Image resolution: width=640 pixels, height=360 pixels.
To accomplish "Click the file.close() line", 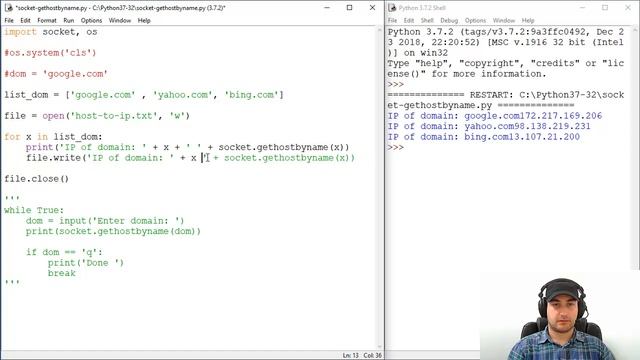I will pyautogui.click(x=37, y=179).
